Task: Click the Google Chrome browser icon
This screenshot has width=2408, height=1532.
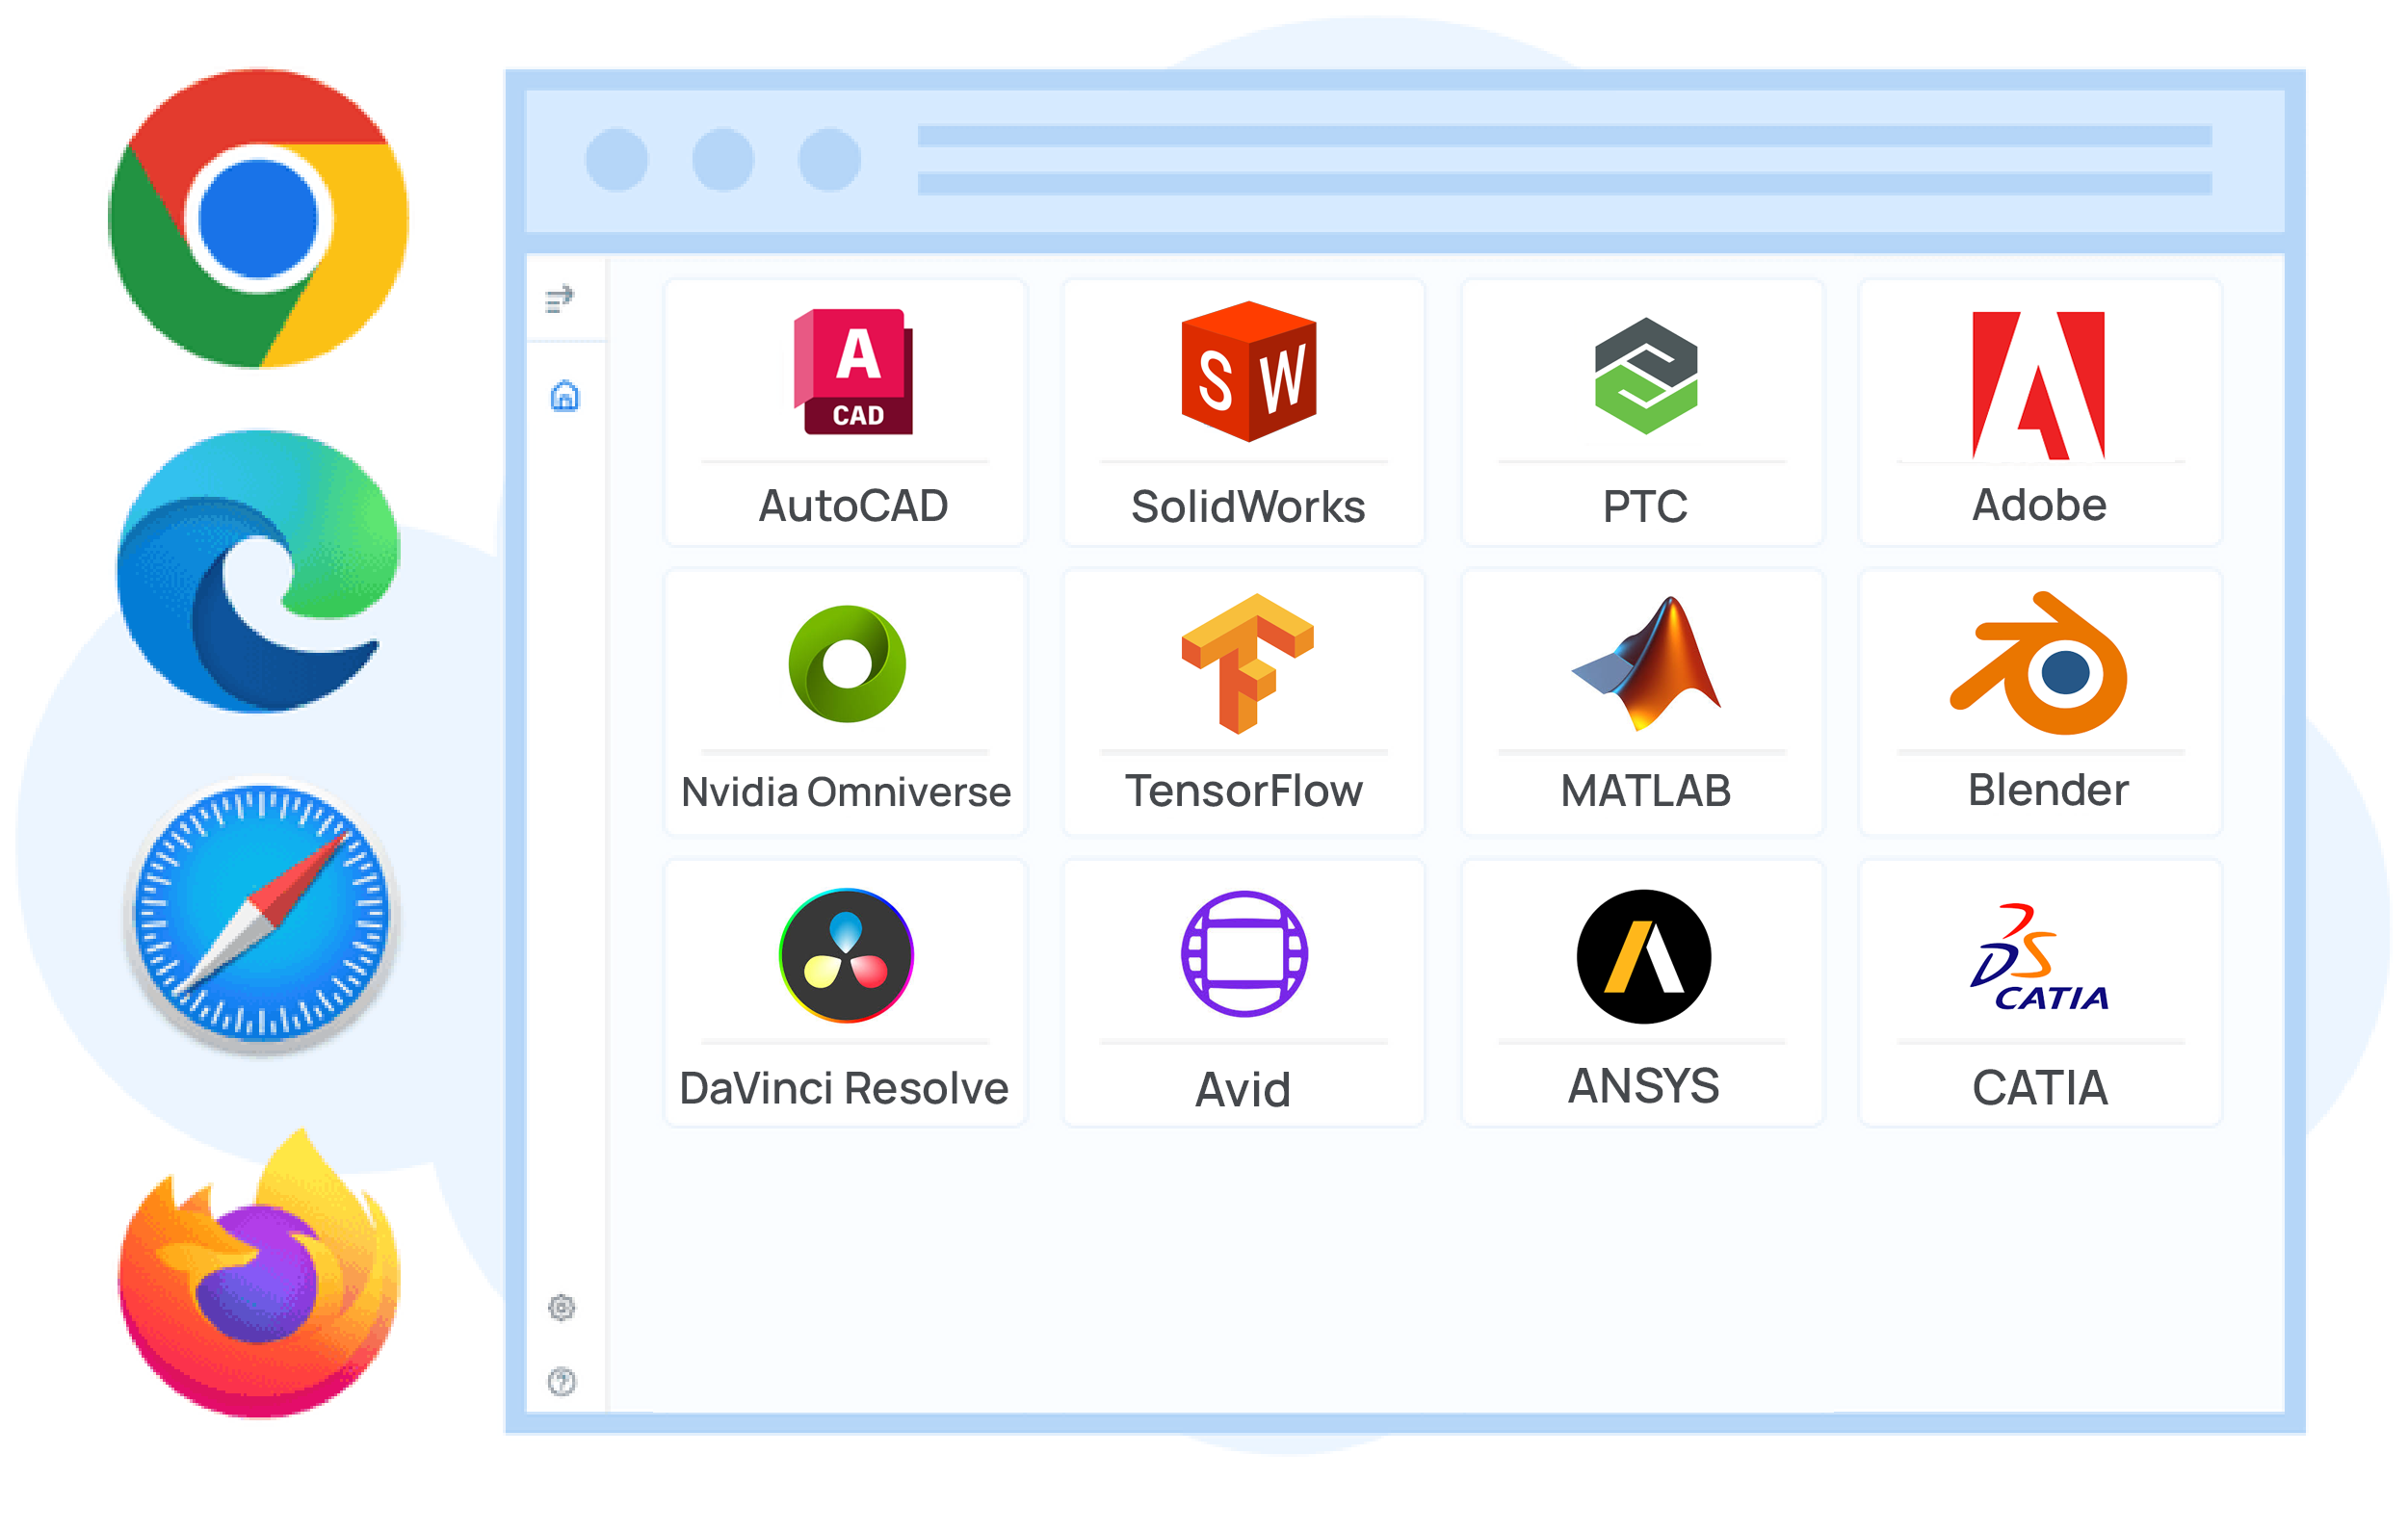Action: pyautogui.click(x=259, y=218)
